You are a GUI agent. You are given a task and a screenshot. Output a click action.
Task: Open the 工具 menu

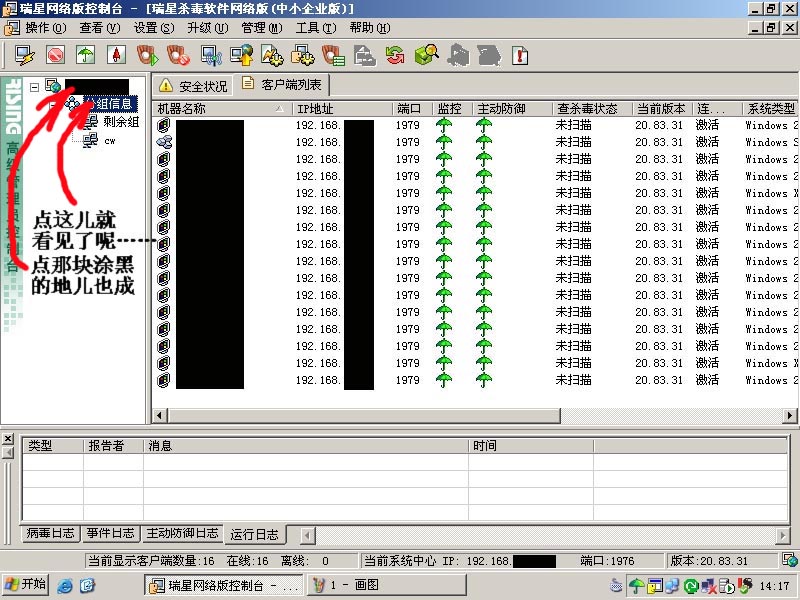click(314, 28)
